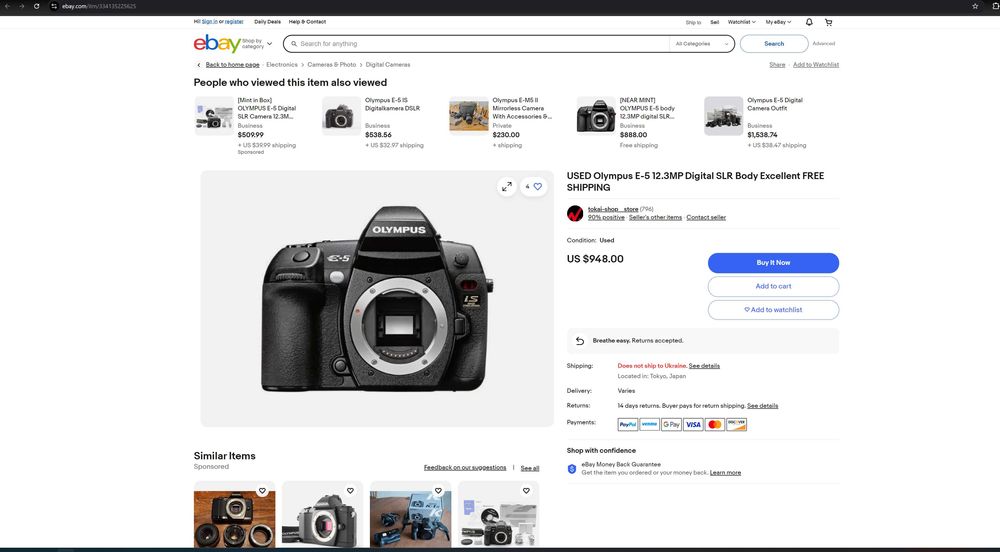Open See details link for returns
This screenshot has width=1000, height=552.
(x=762, y=406)
